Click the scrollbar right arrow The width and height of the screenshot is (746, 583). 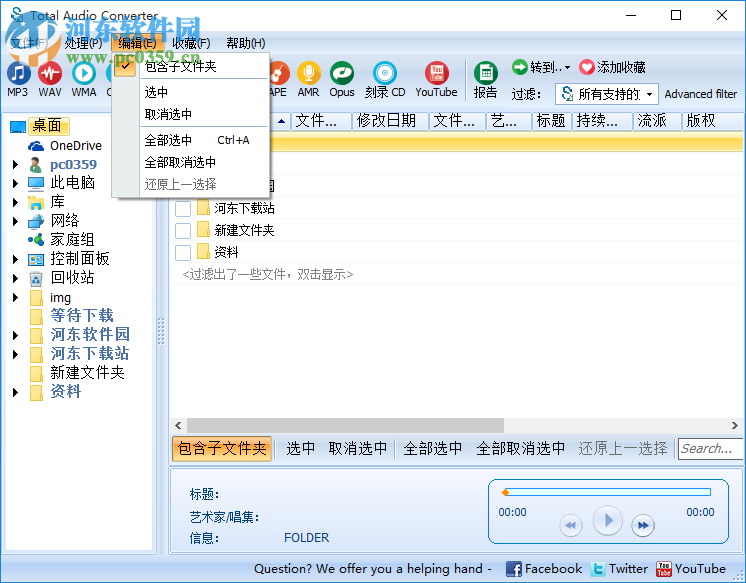(735, 425)
